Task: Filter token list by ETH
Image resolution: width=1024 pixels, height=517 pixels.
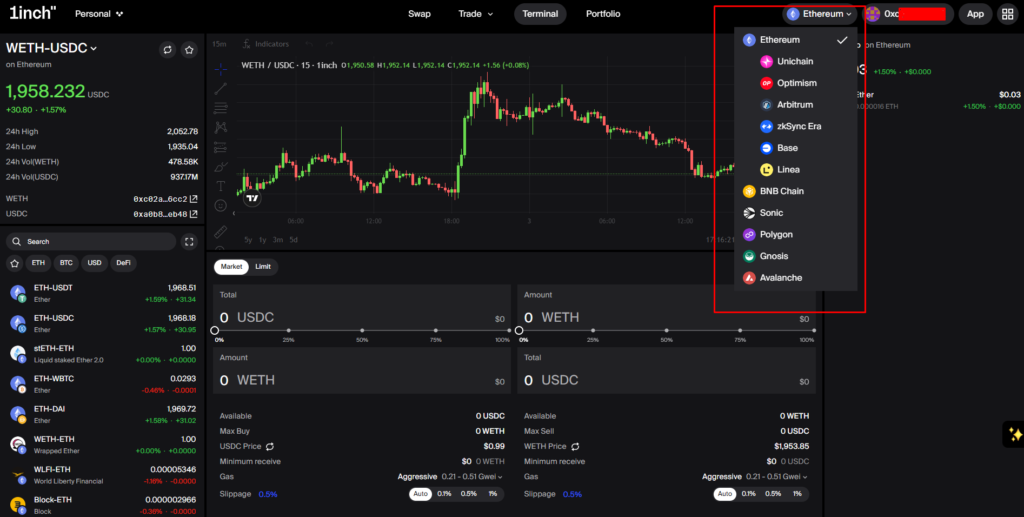Action: pos(39,263)
